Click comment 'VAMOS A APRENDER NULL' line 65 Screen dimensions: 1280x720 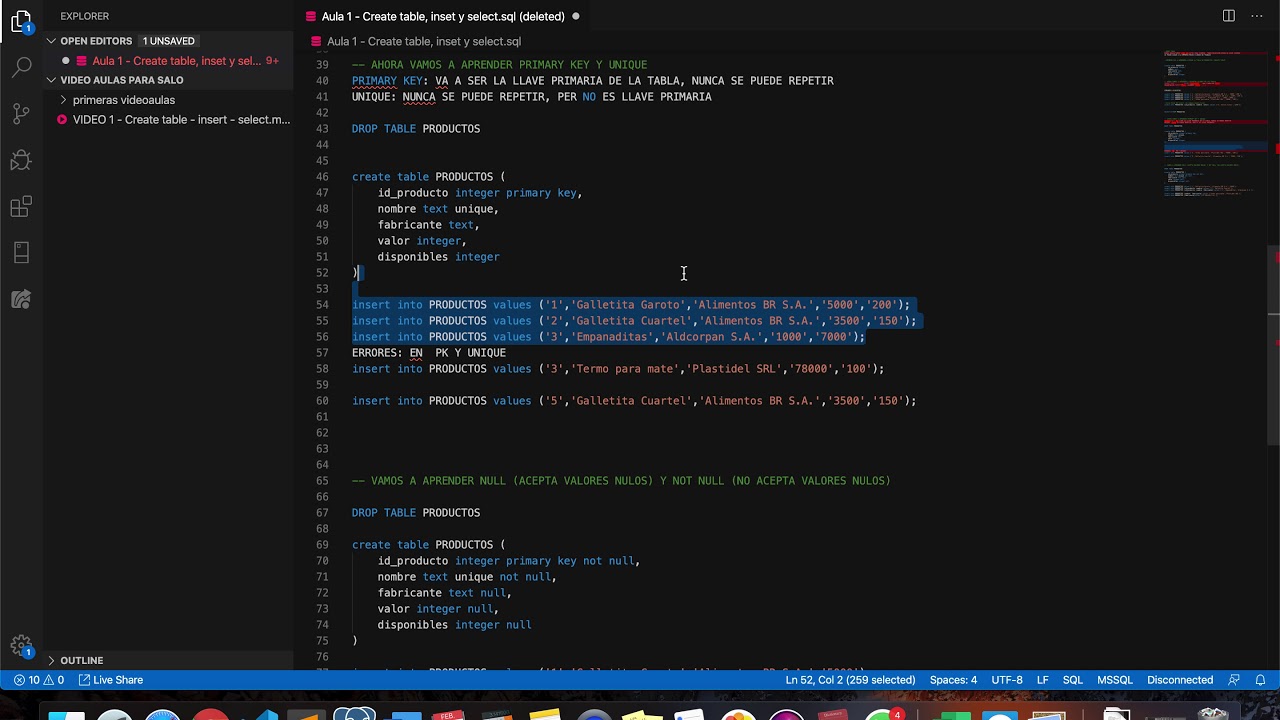(x=621, y=481)
